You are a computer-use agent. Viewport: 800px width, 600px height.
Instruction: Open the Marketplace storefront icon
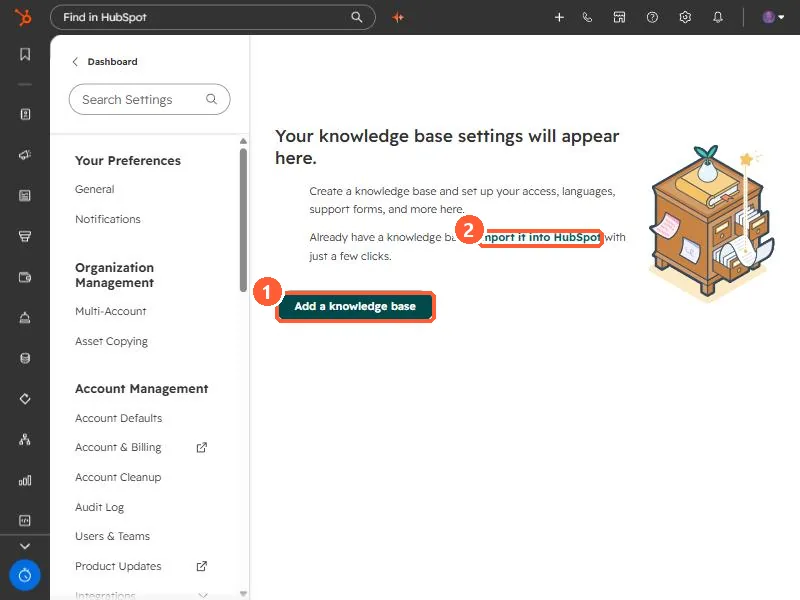tap(619, 17)
